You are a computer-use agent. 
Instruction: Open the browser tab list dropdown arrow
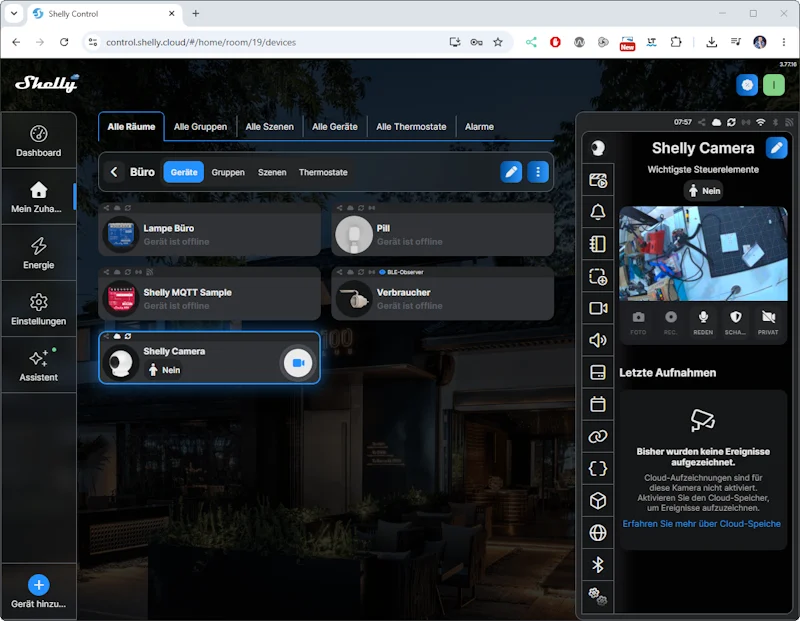(14, 14)
